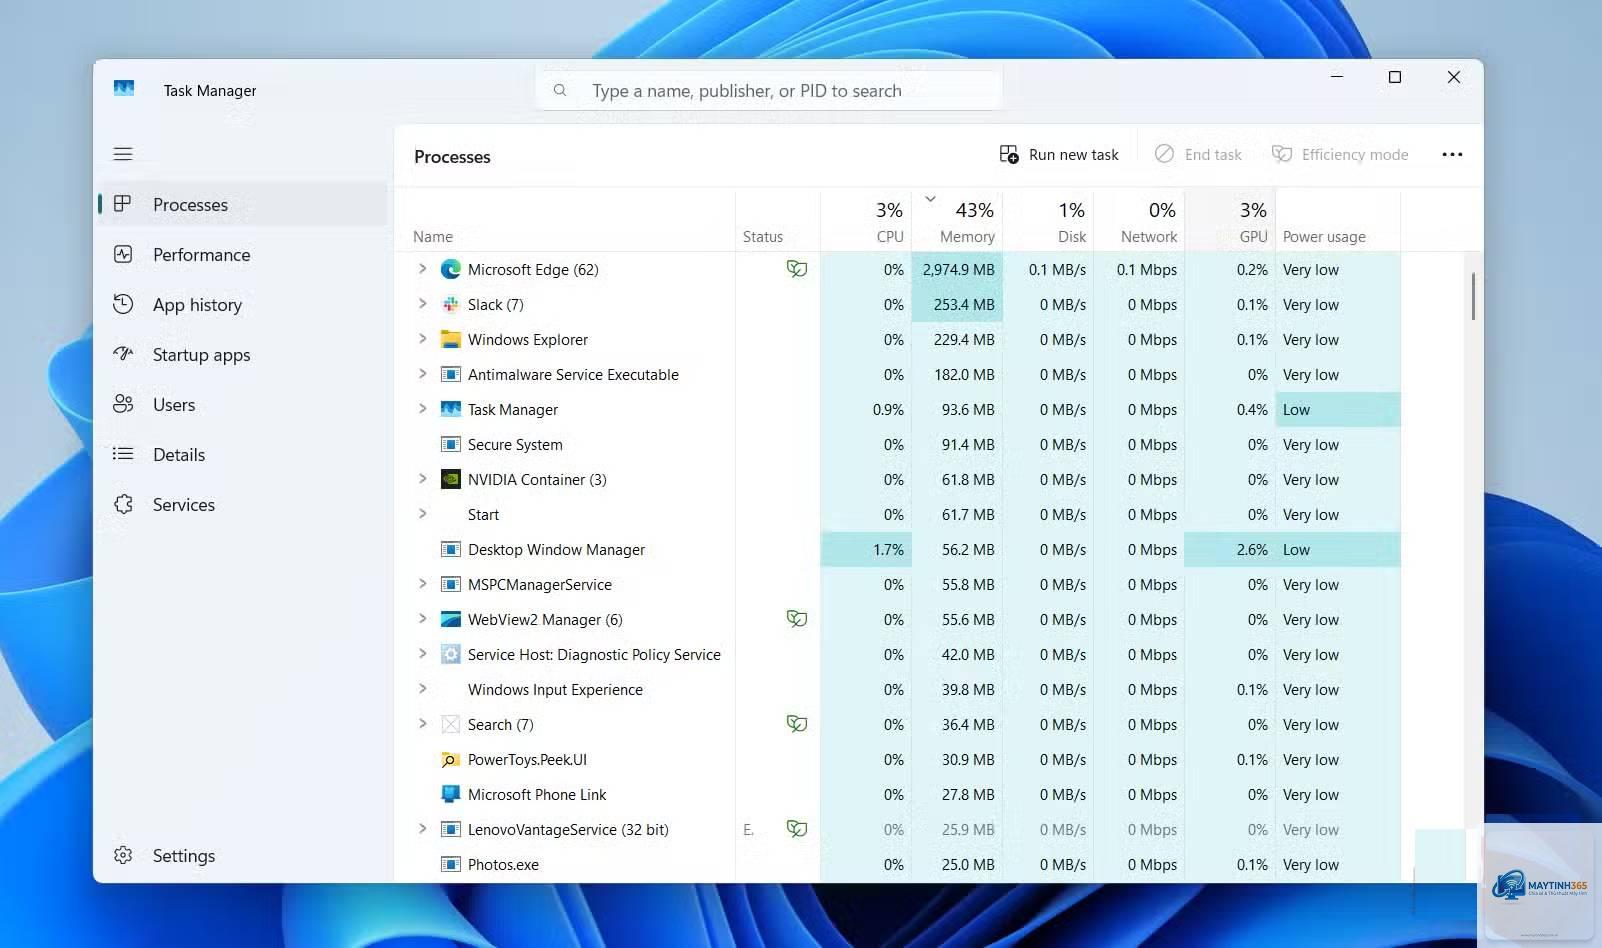The height and width of the screenshot is (948, 1602).
Task: Expand the WebView2 Manager (6) group
Action: point(422,619)
